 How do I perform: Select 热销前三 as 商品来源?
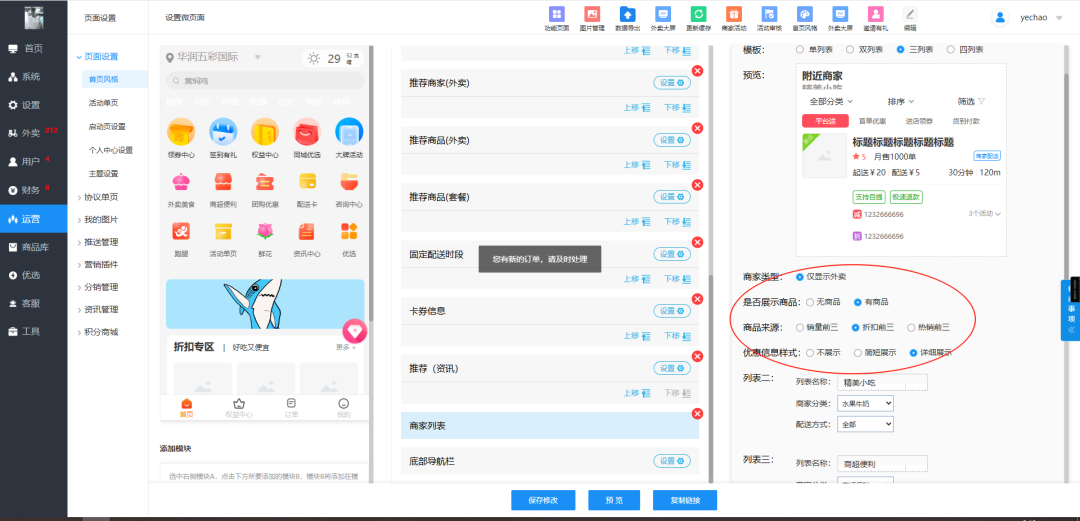point(911,327)
